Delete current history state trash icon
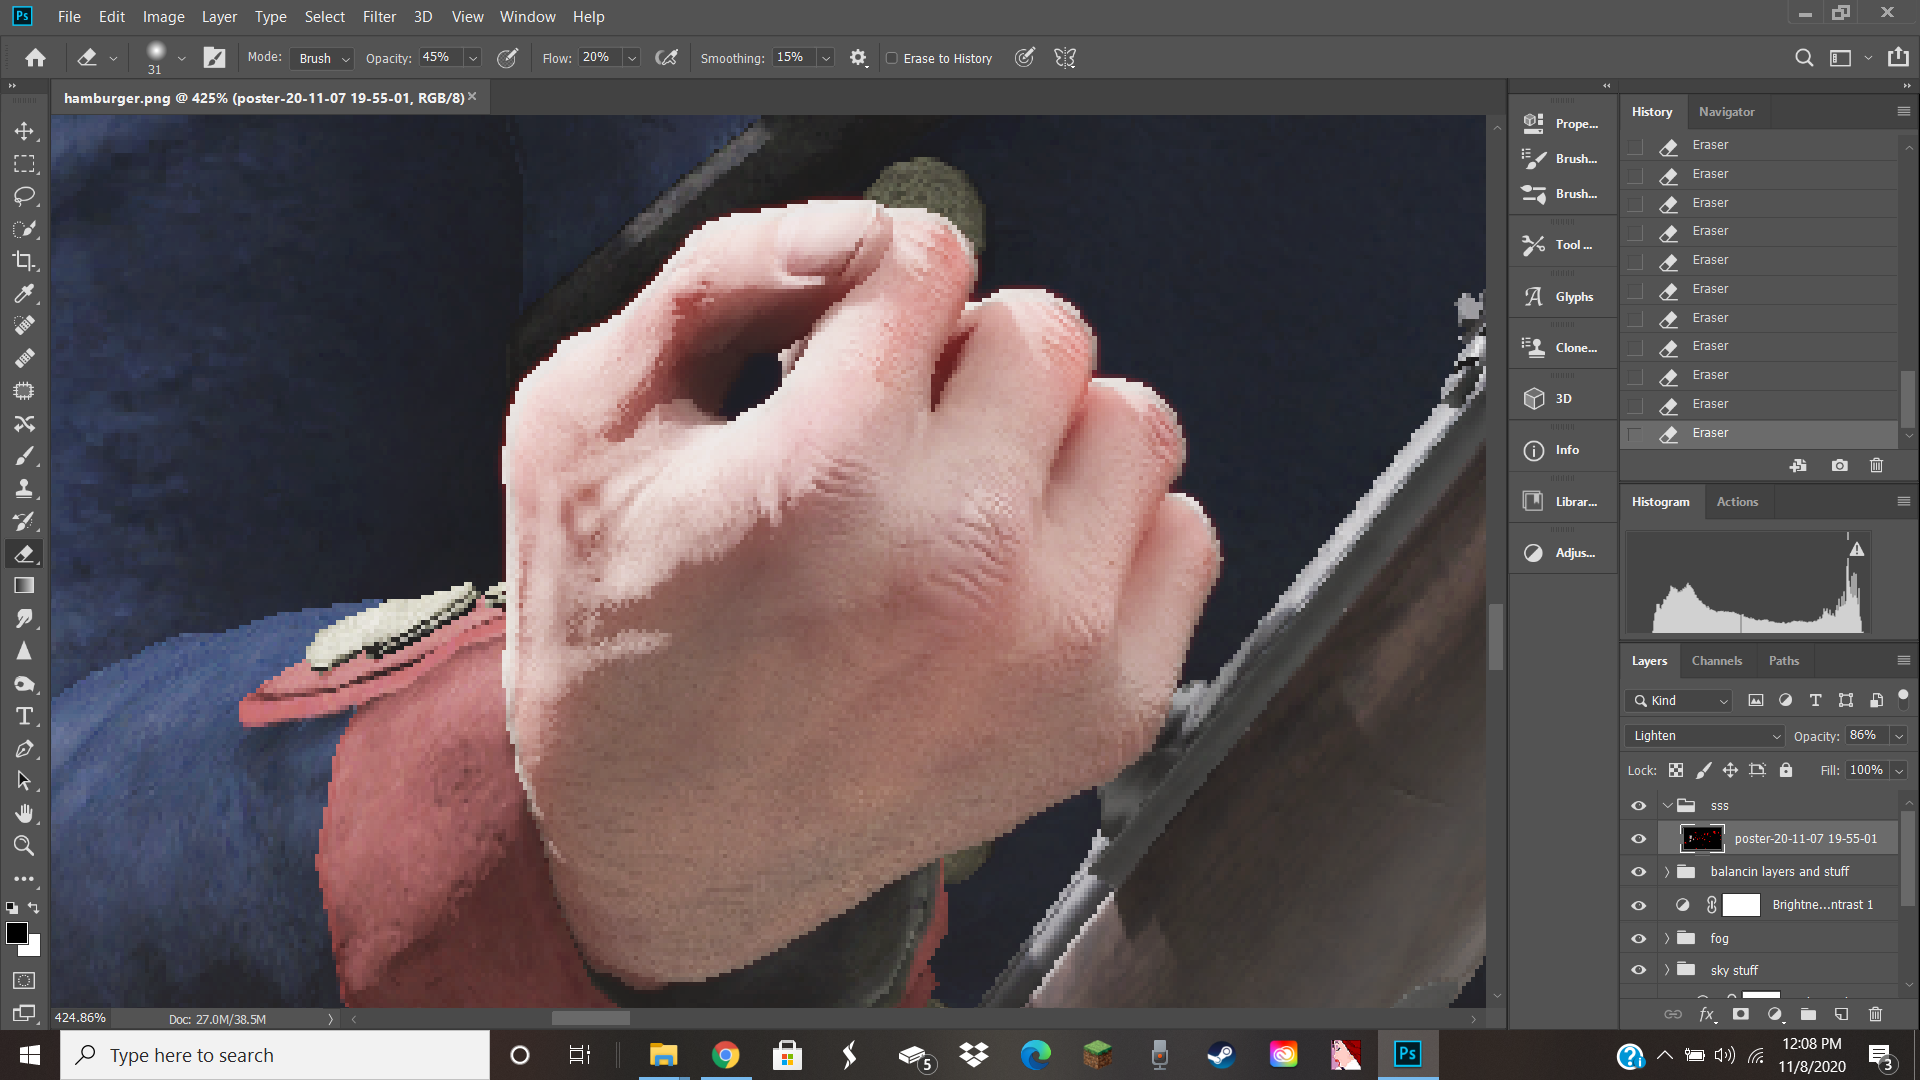 (x=1876, y=466)
